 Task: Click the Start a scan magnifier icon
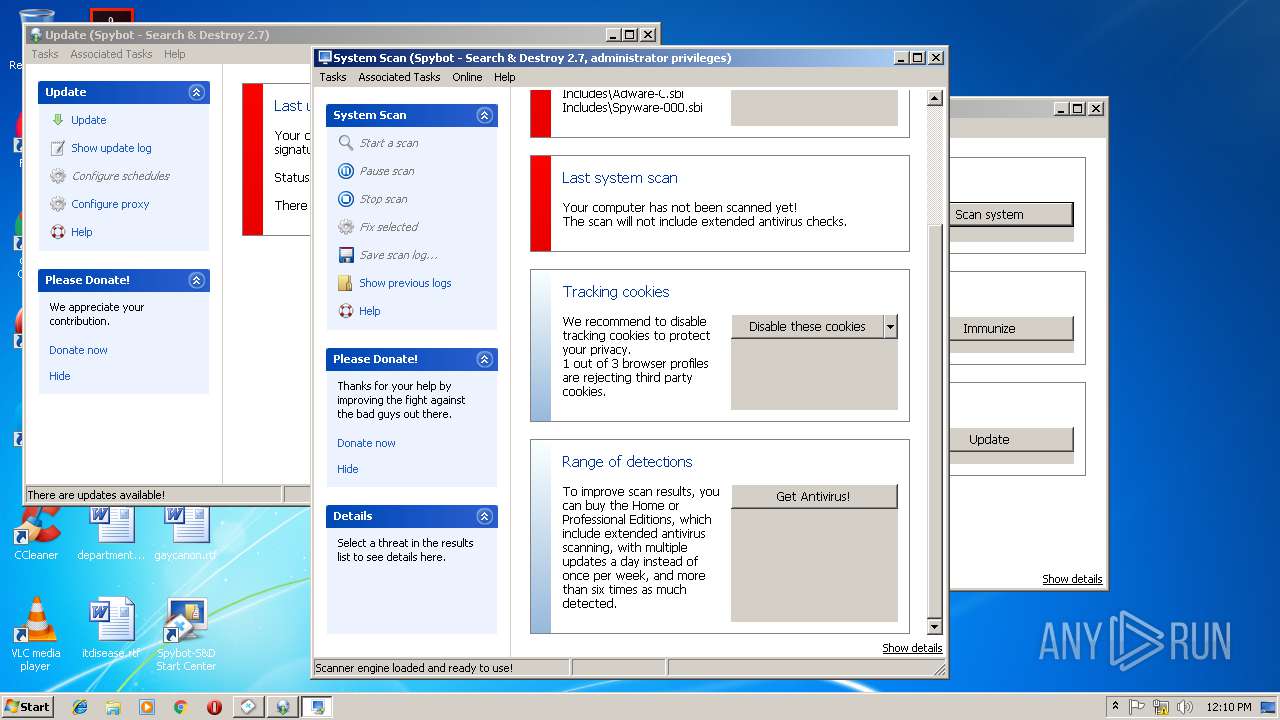(346, 143)
